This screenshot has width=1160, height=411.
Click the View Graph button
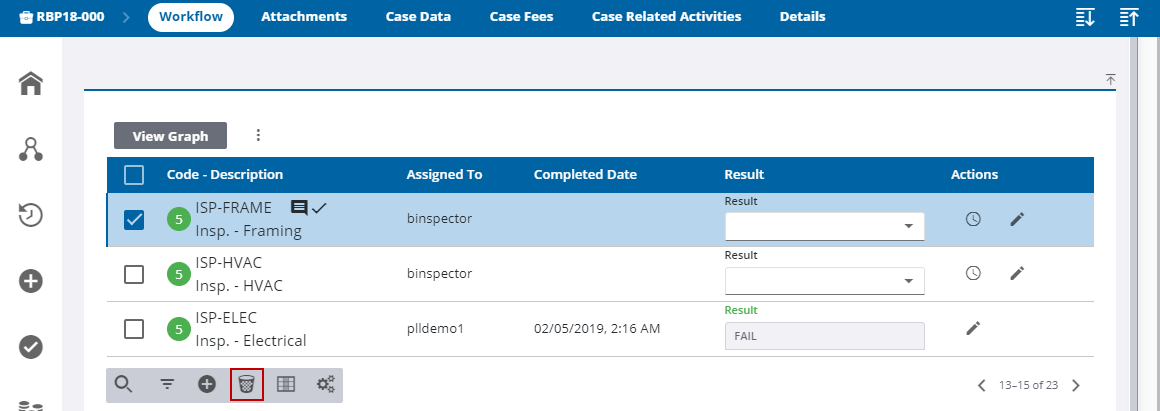coord(170,136)
